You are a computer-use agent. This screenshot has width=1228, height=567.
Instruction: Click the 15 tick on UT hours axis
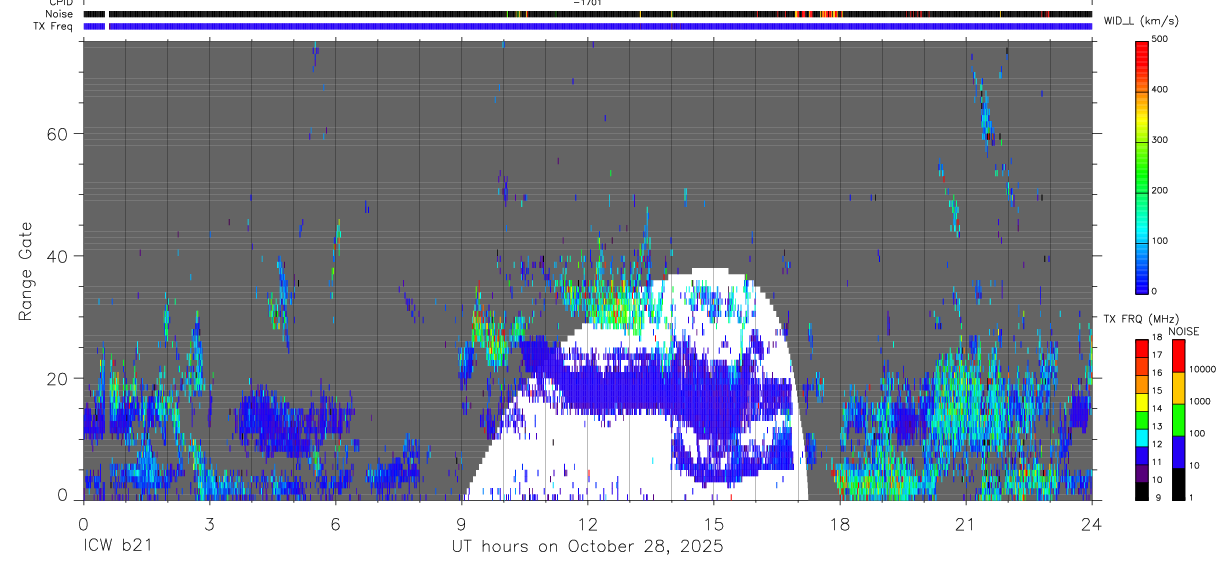tap(714, 524)
